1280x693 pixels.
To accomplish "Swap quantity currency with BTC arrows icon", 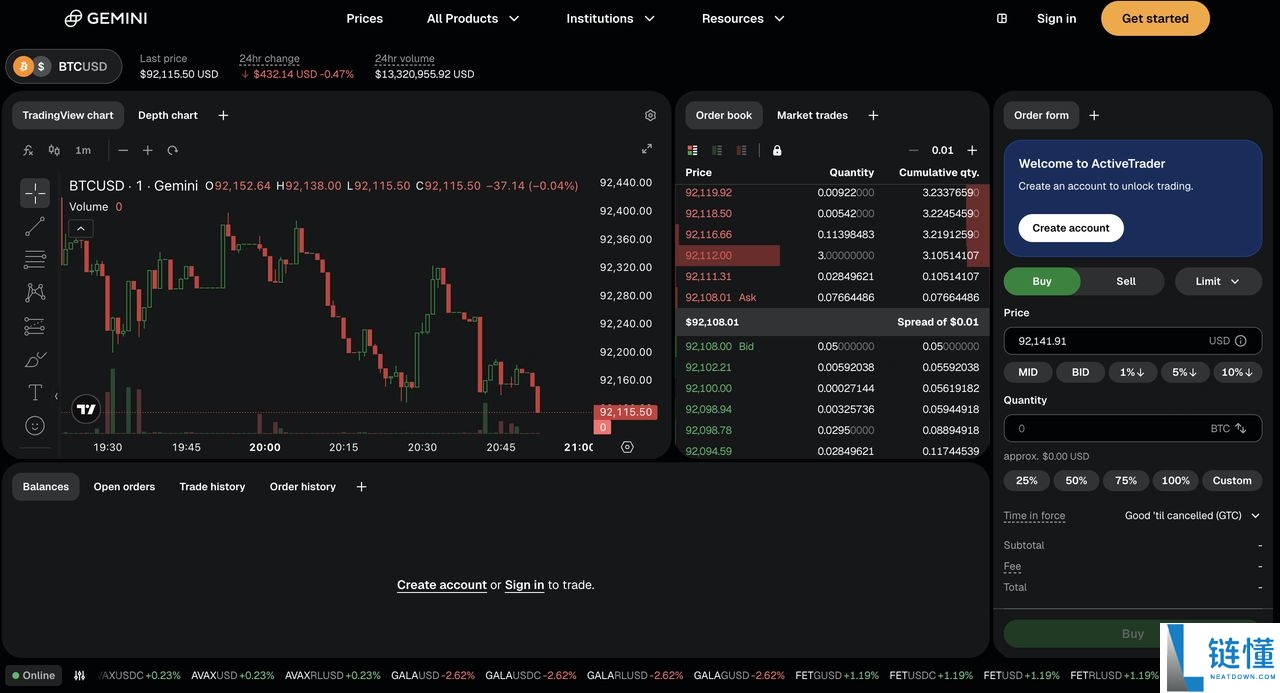I will point(1241,428).
